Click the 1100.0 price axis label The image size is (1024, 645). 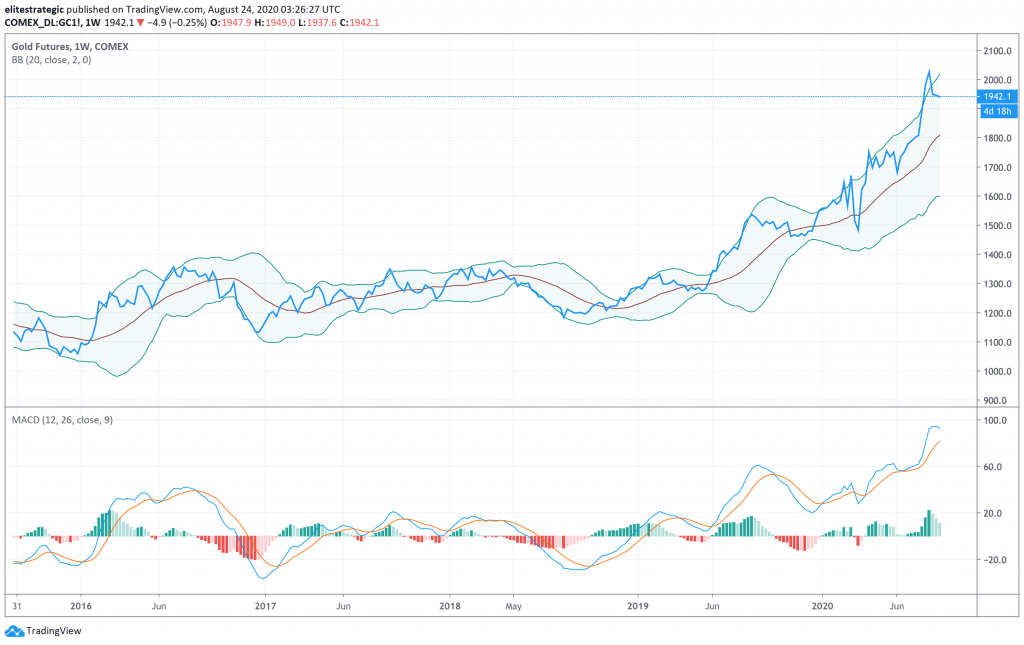pyautogui.click(x=997, y=342)
